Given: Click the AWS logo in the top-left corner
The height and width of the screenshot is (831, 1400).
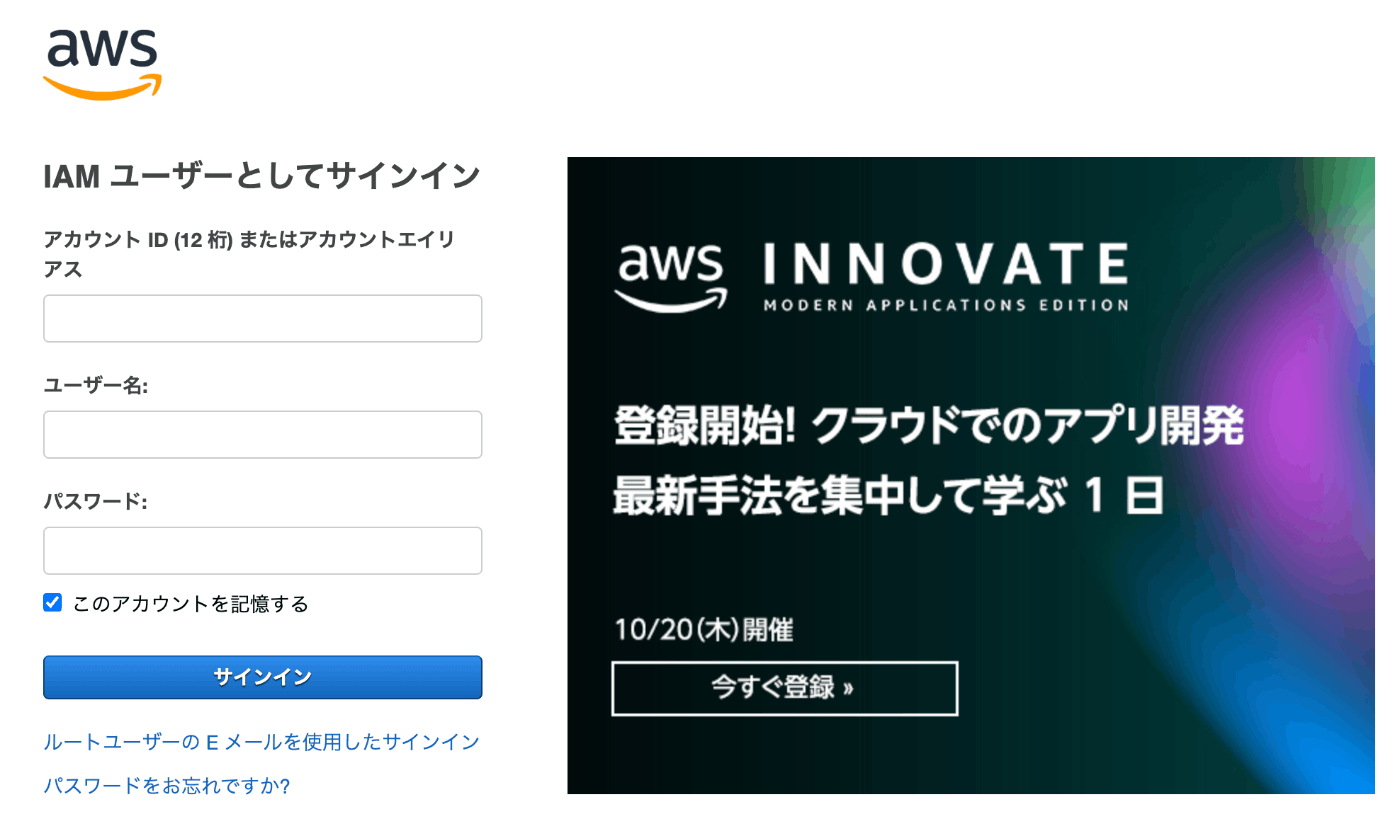Looking at the screenshot, I should [101, 60].
